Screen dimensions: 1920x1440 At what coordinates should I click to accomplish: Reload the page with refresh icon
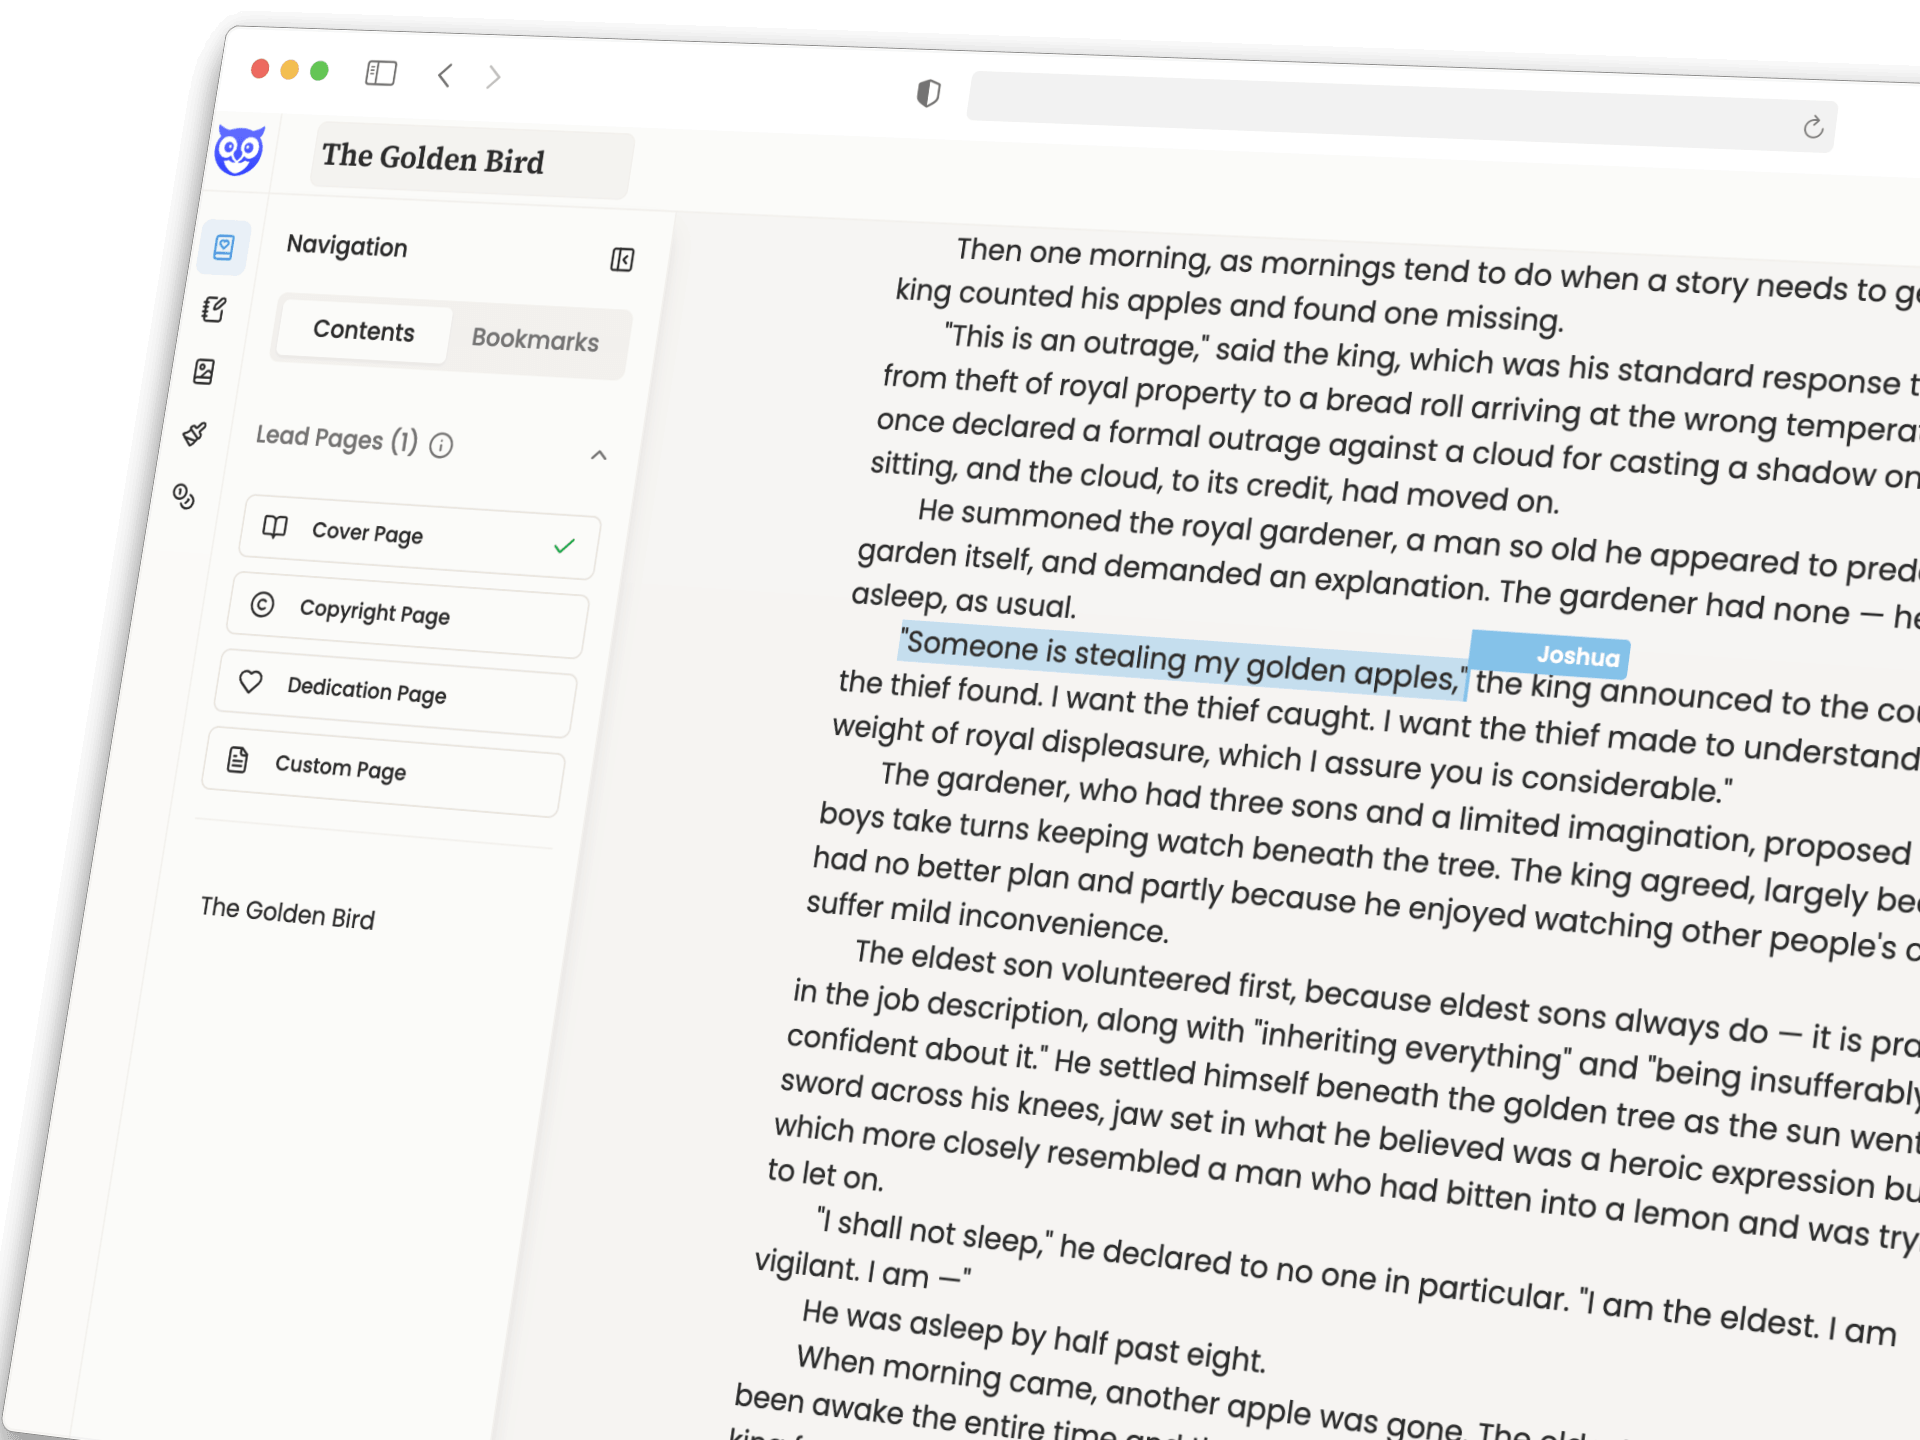pyautogui.click(x=1813, y=127)
